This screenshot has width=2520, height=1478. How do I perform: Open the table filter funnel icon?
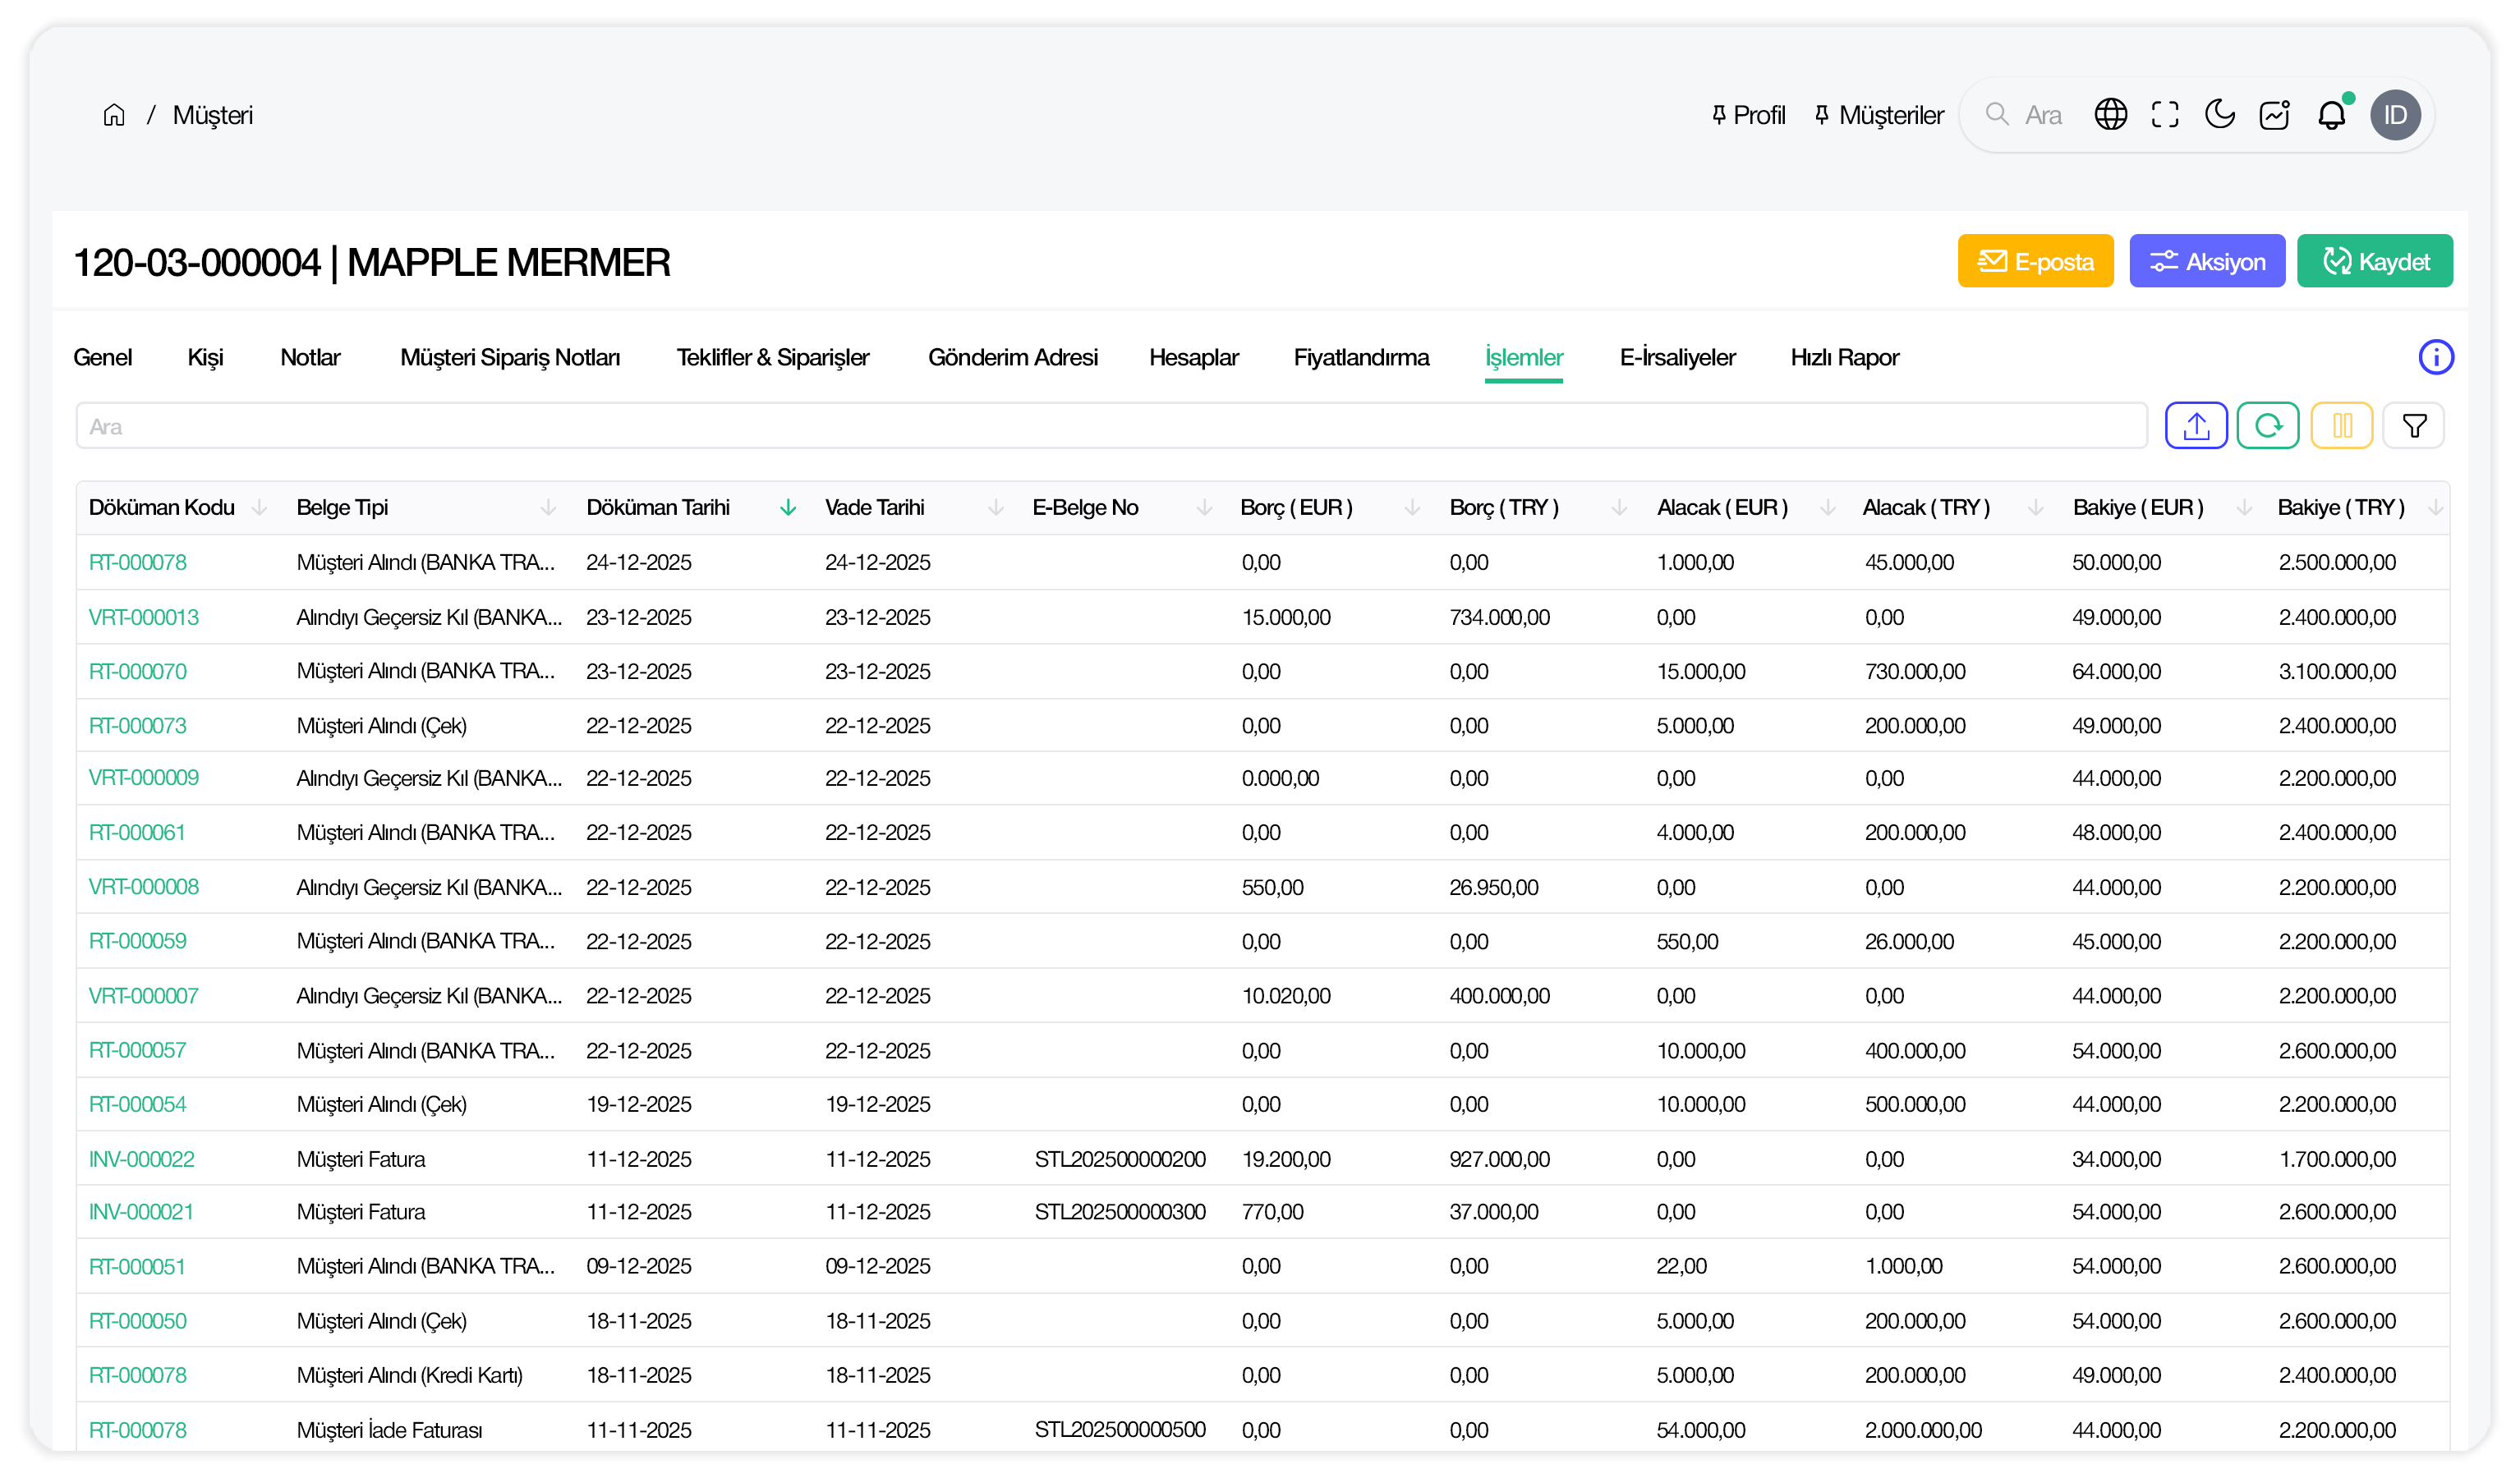pyautogui.click(x=2413, y=427)
